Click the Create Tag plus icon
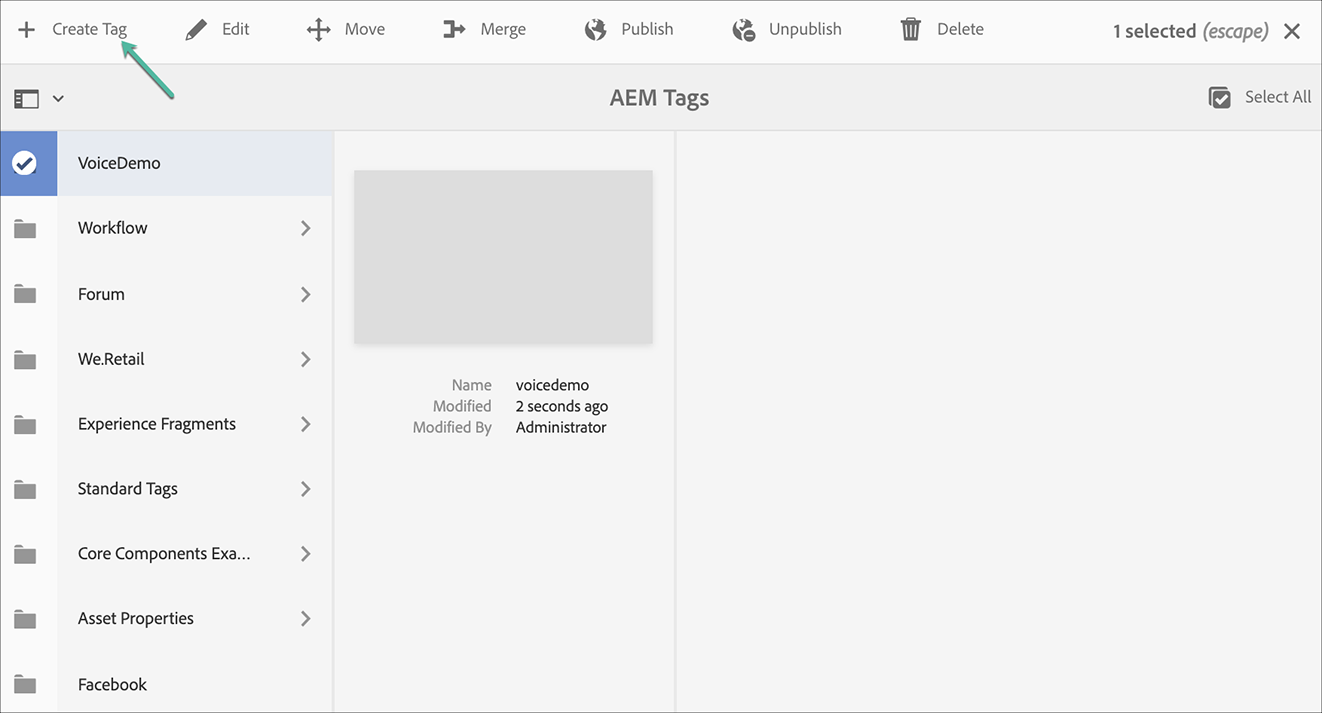Screen dimensions: 1322x713 tap(26, 30)
